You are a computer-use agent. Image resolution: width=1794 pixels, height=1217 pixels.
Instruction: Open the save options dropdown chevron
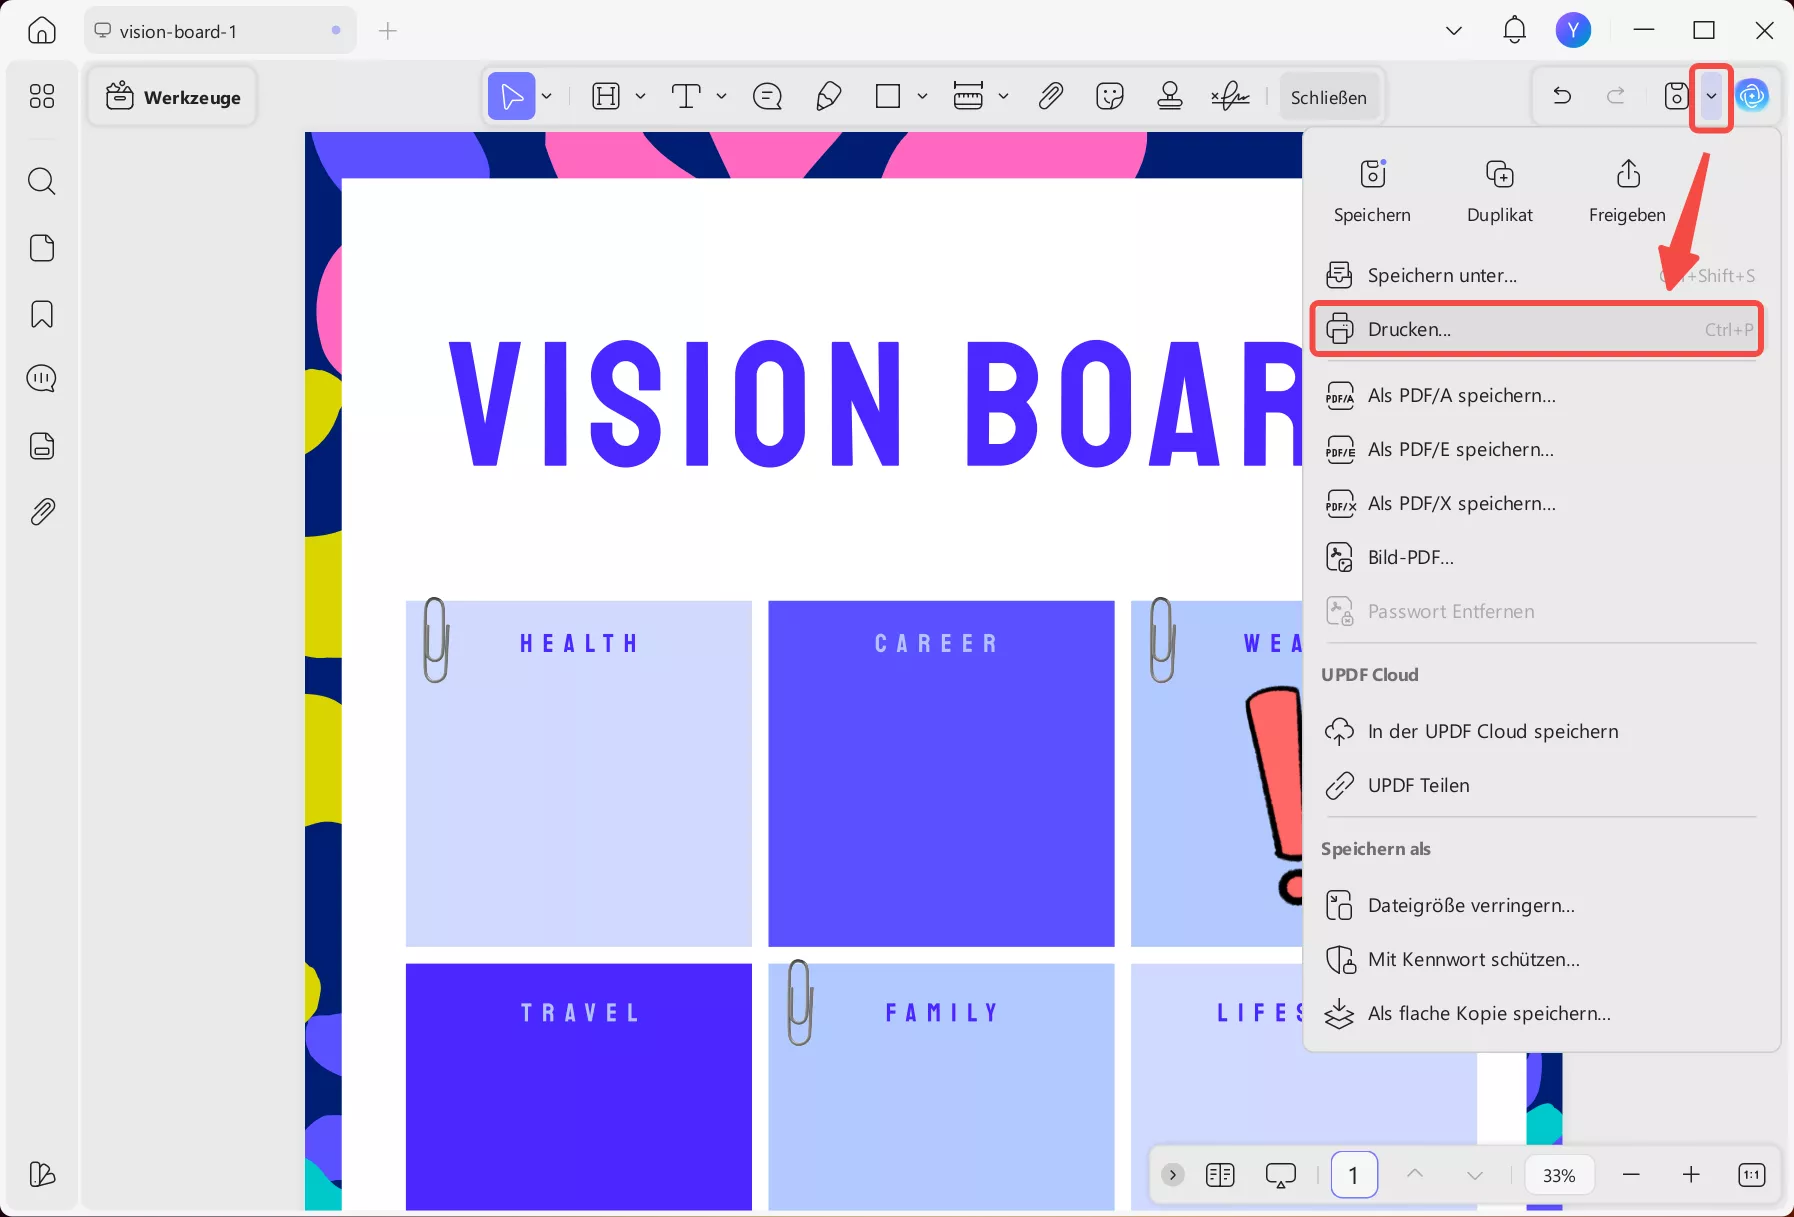1711,96
